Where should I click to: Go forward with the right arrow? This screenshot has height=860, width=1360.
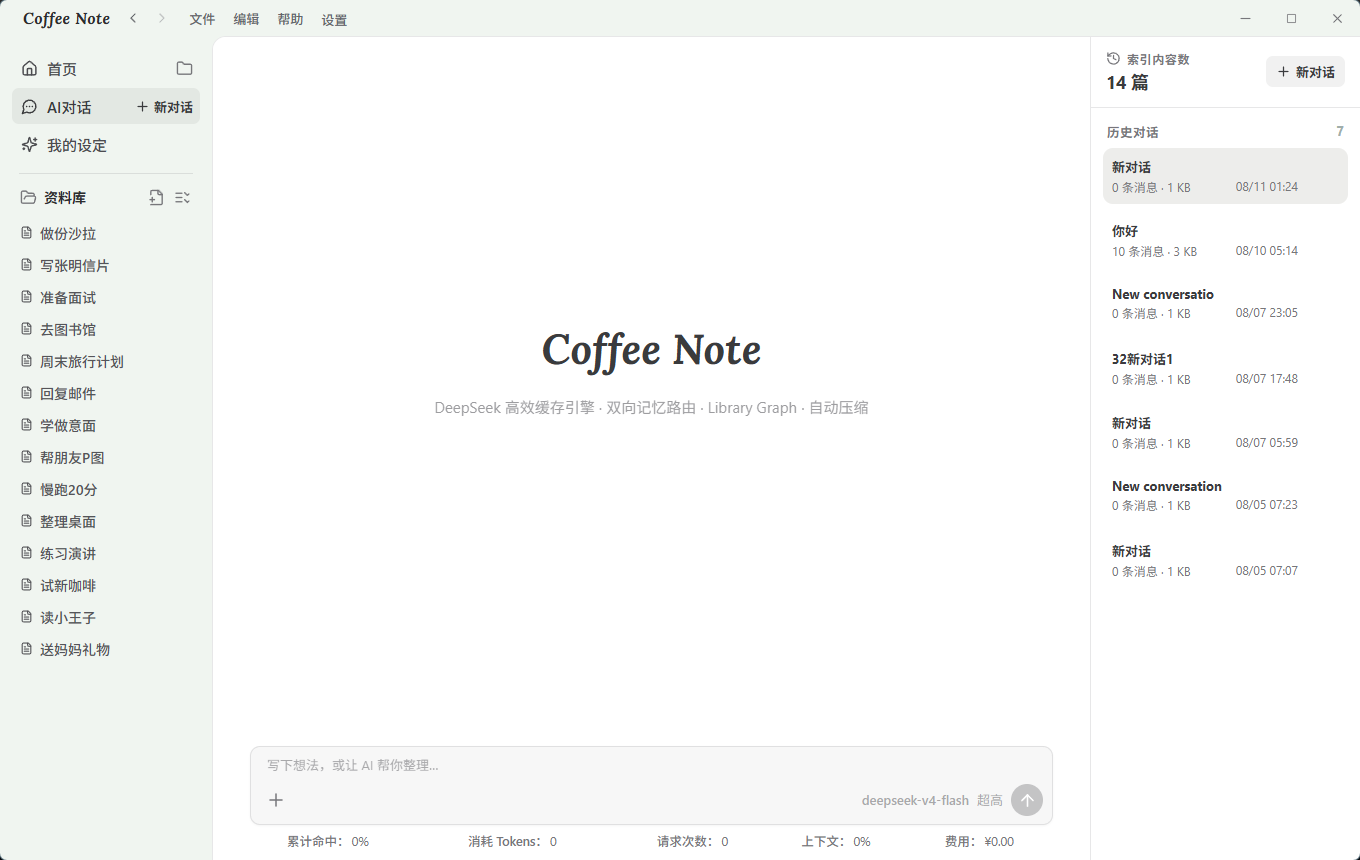click(x=162, y=18)
